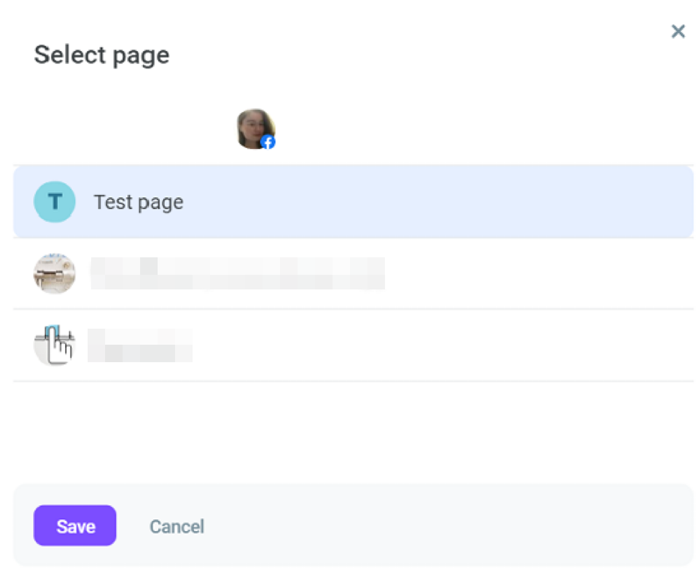Click empty space in highlighted Test page row
This screenshot has height=572, width=700.
coord(438,202)
